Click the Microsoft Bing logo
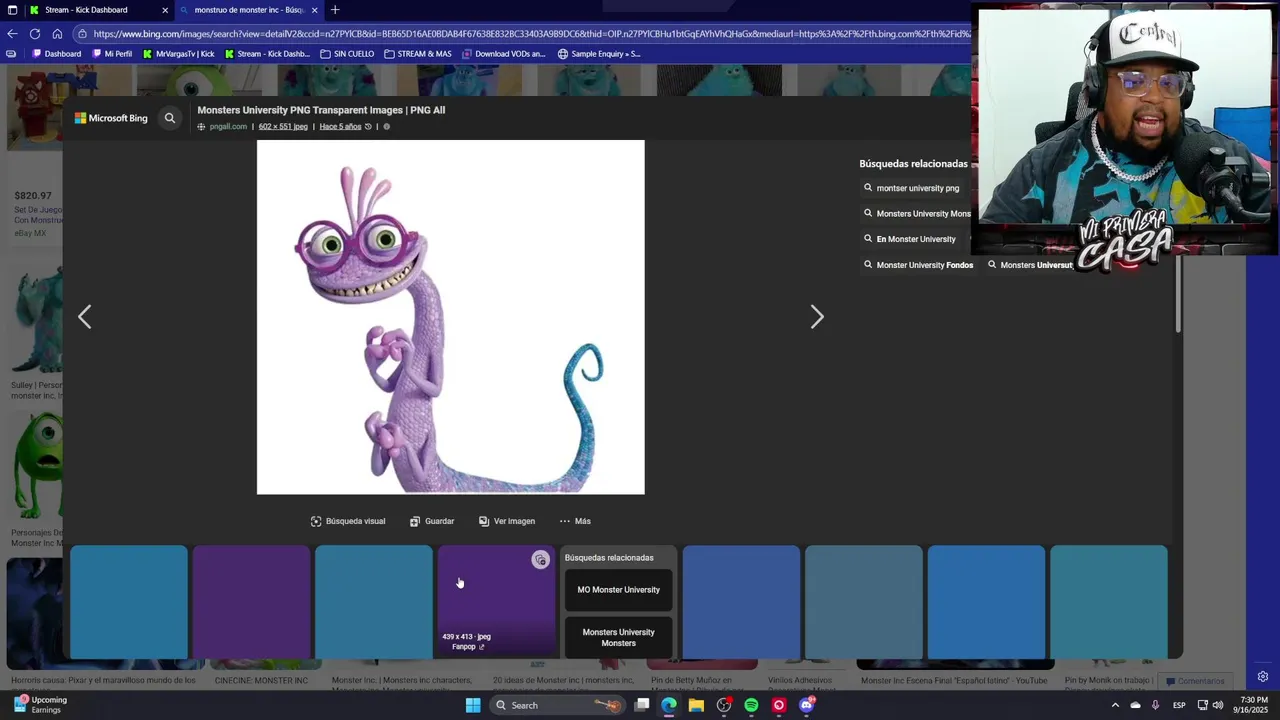Image resolution: width=1280 pixels, height=720 pixels. pyautogui.click(x=111, y=118)
